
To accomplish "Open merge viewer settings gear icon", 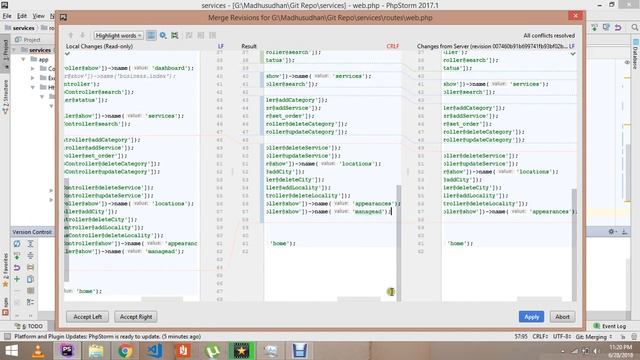I will point(163,36).
